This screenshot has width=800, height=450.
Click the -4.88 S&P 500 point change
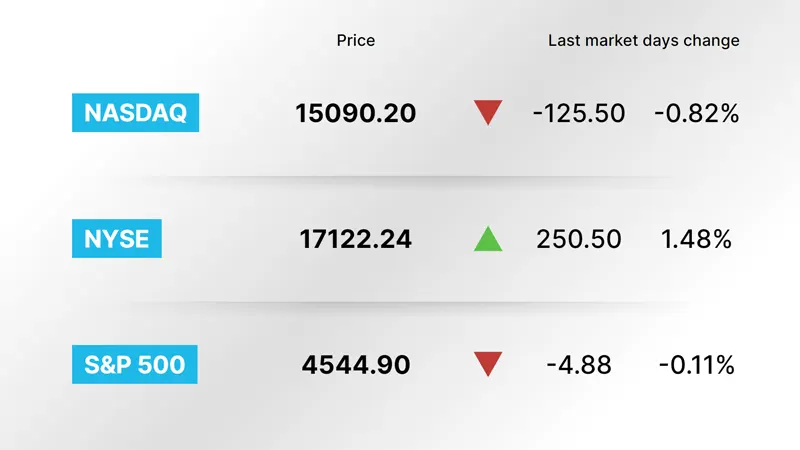(579, 365)
